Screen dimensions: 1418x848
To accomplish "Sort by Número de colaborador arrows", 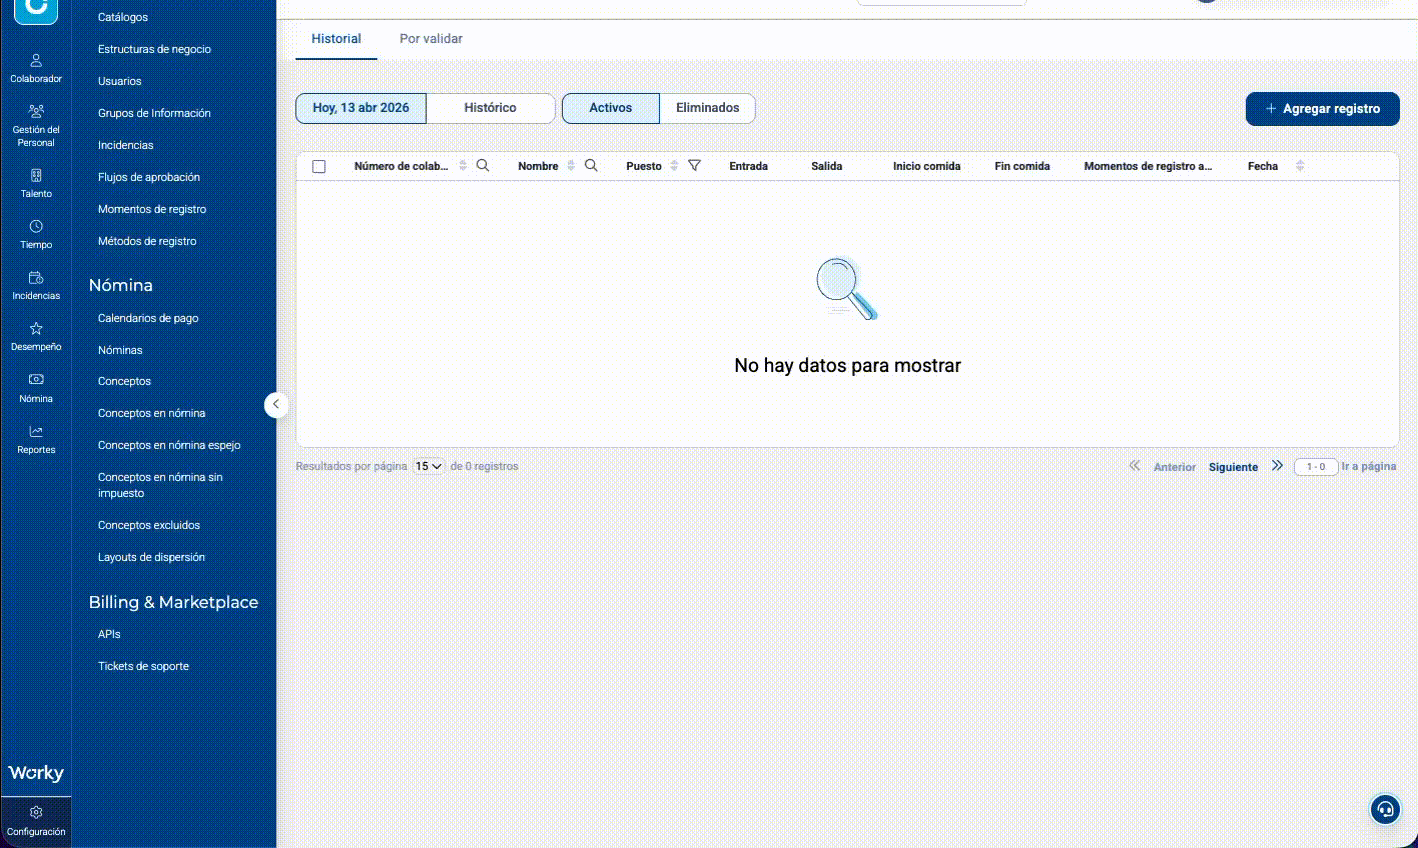I will point(463,166).
